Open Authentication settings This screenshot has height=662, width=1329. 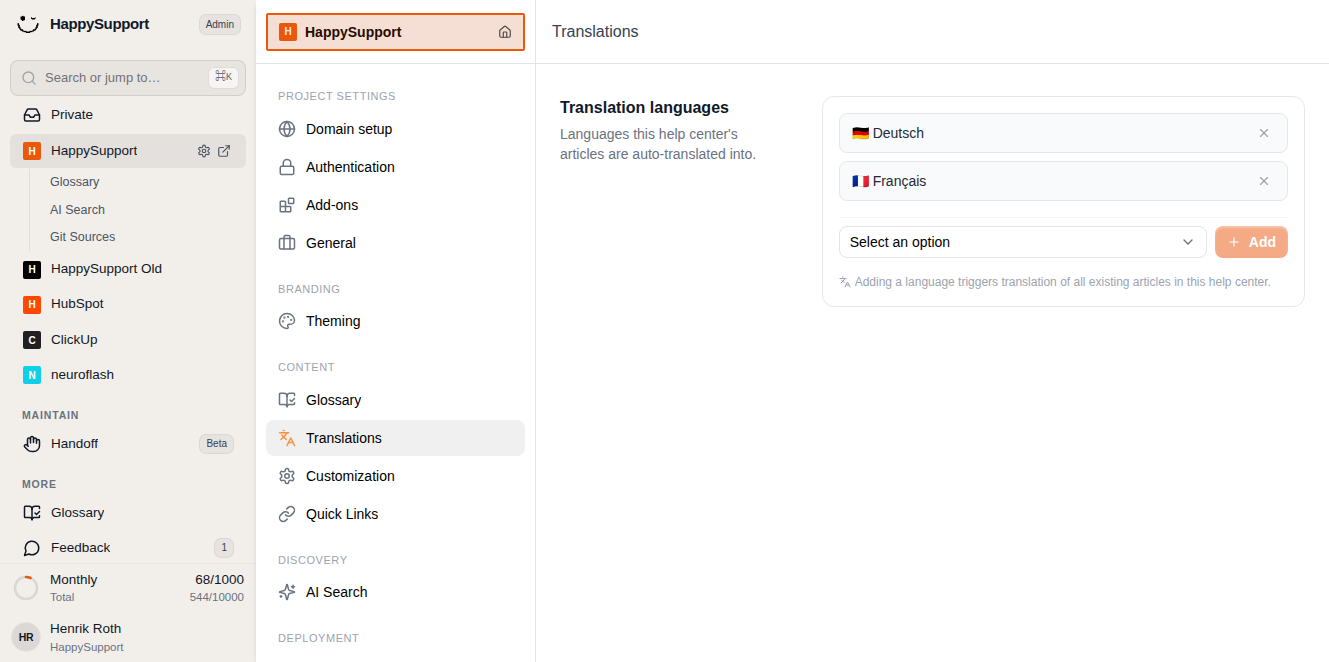pyautogui.click(x=395, y=167)
